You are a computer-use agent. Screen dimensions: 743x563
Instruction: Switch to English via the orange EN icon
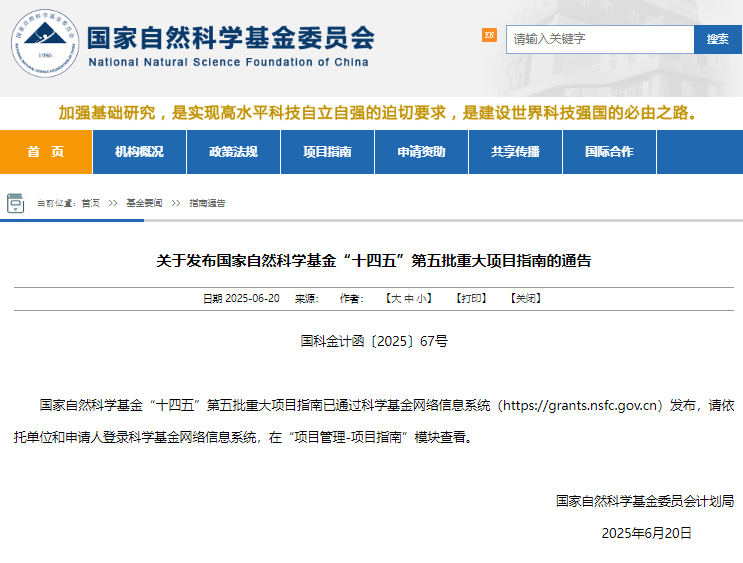click(x=489, y=35)
